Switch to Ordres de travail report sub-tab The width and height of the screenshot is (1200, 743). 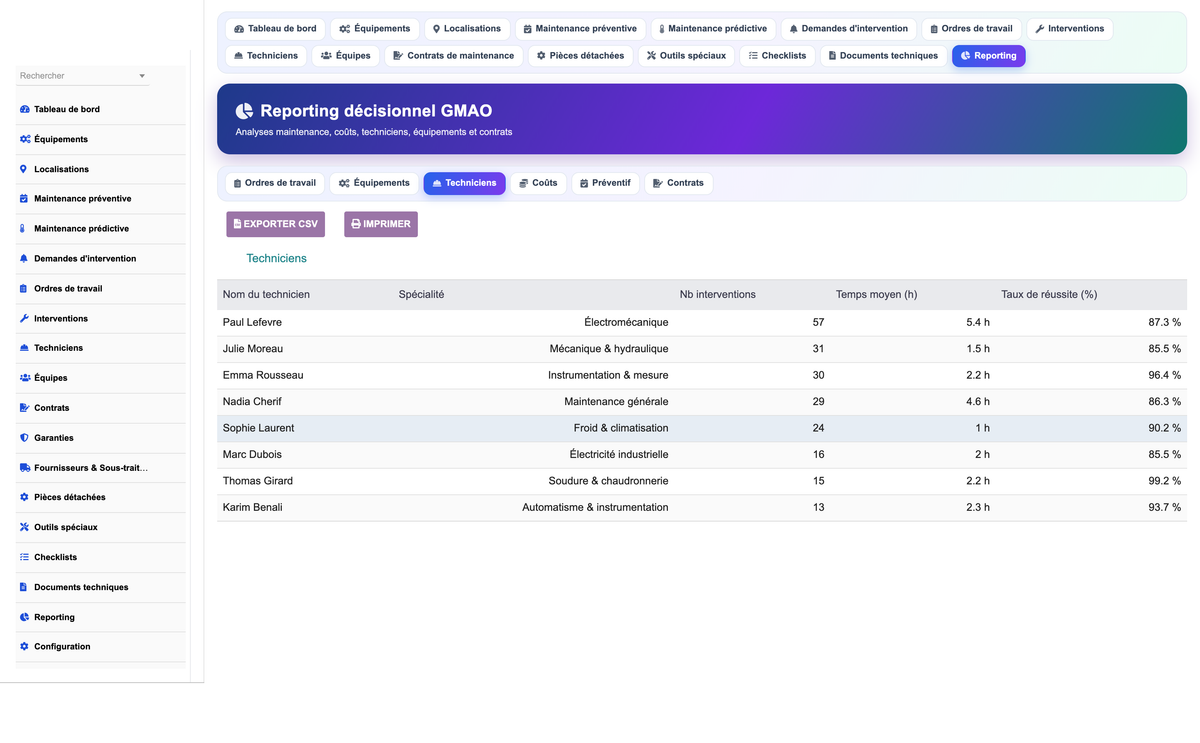tap(275, 183)
